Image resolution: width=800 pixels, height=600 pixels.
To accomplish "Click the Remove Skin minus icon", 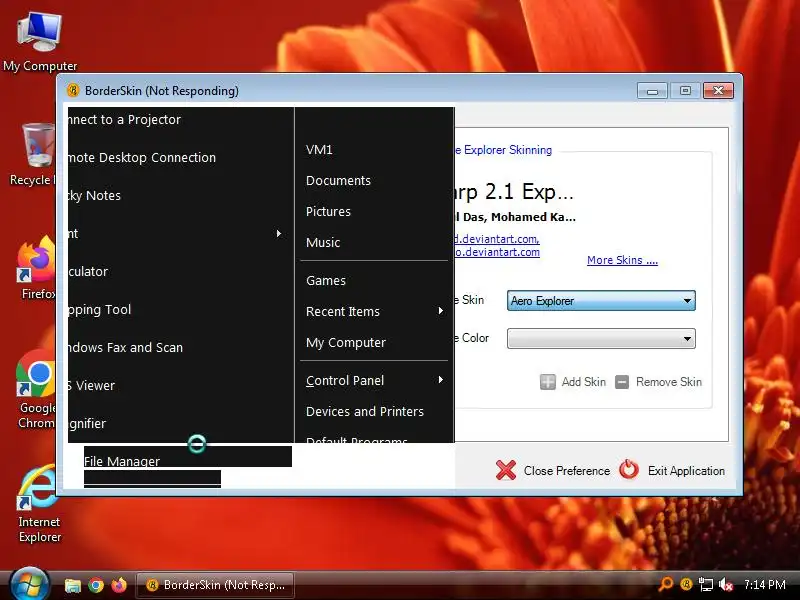I will tap(622, 382).
